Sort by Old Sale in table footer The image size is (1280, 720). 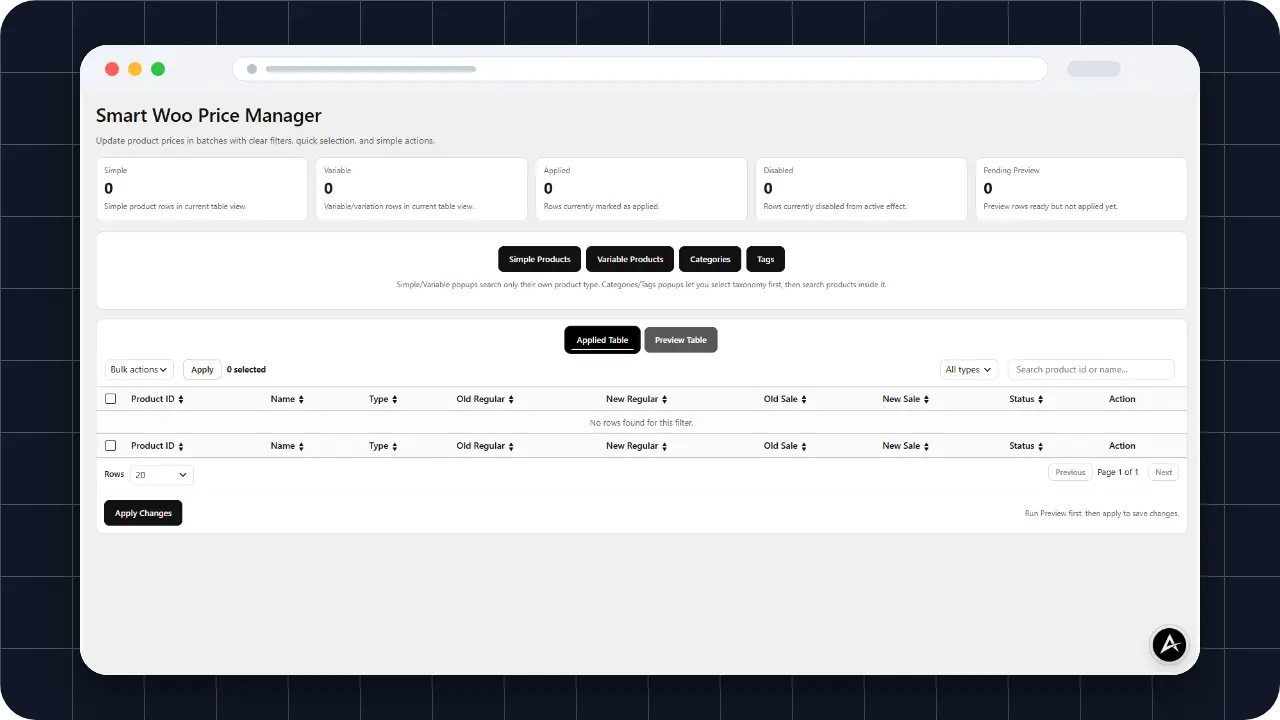tap(785, 446)
